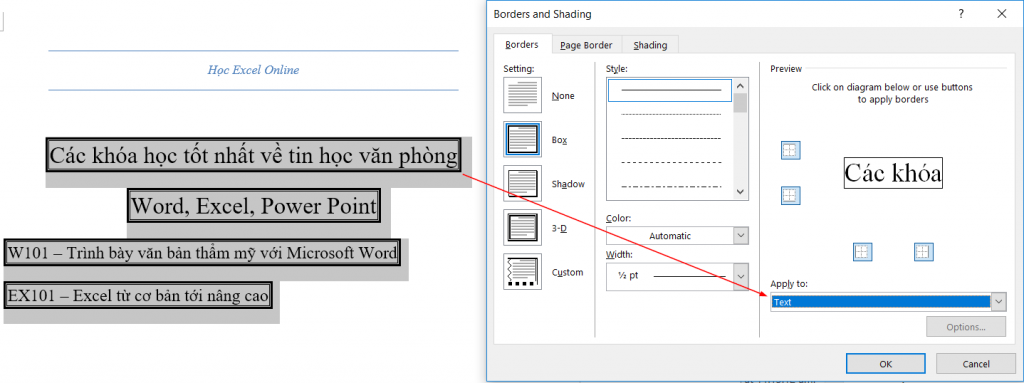Screen dimensions: 1024x383
Task: Confirm with the OK button
Action: (885, 364)
